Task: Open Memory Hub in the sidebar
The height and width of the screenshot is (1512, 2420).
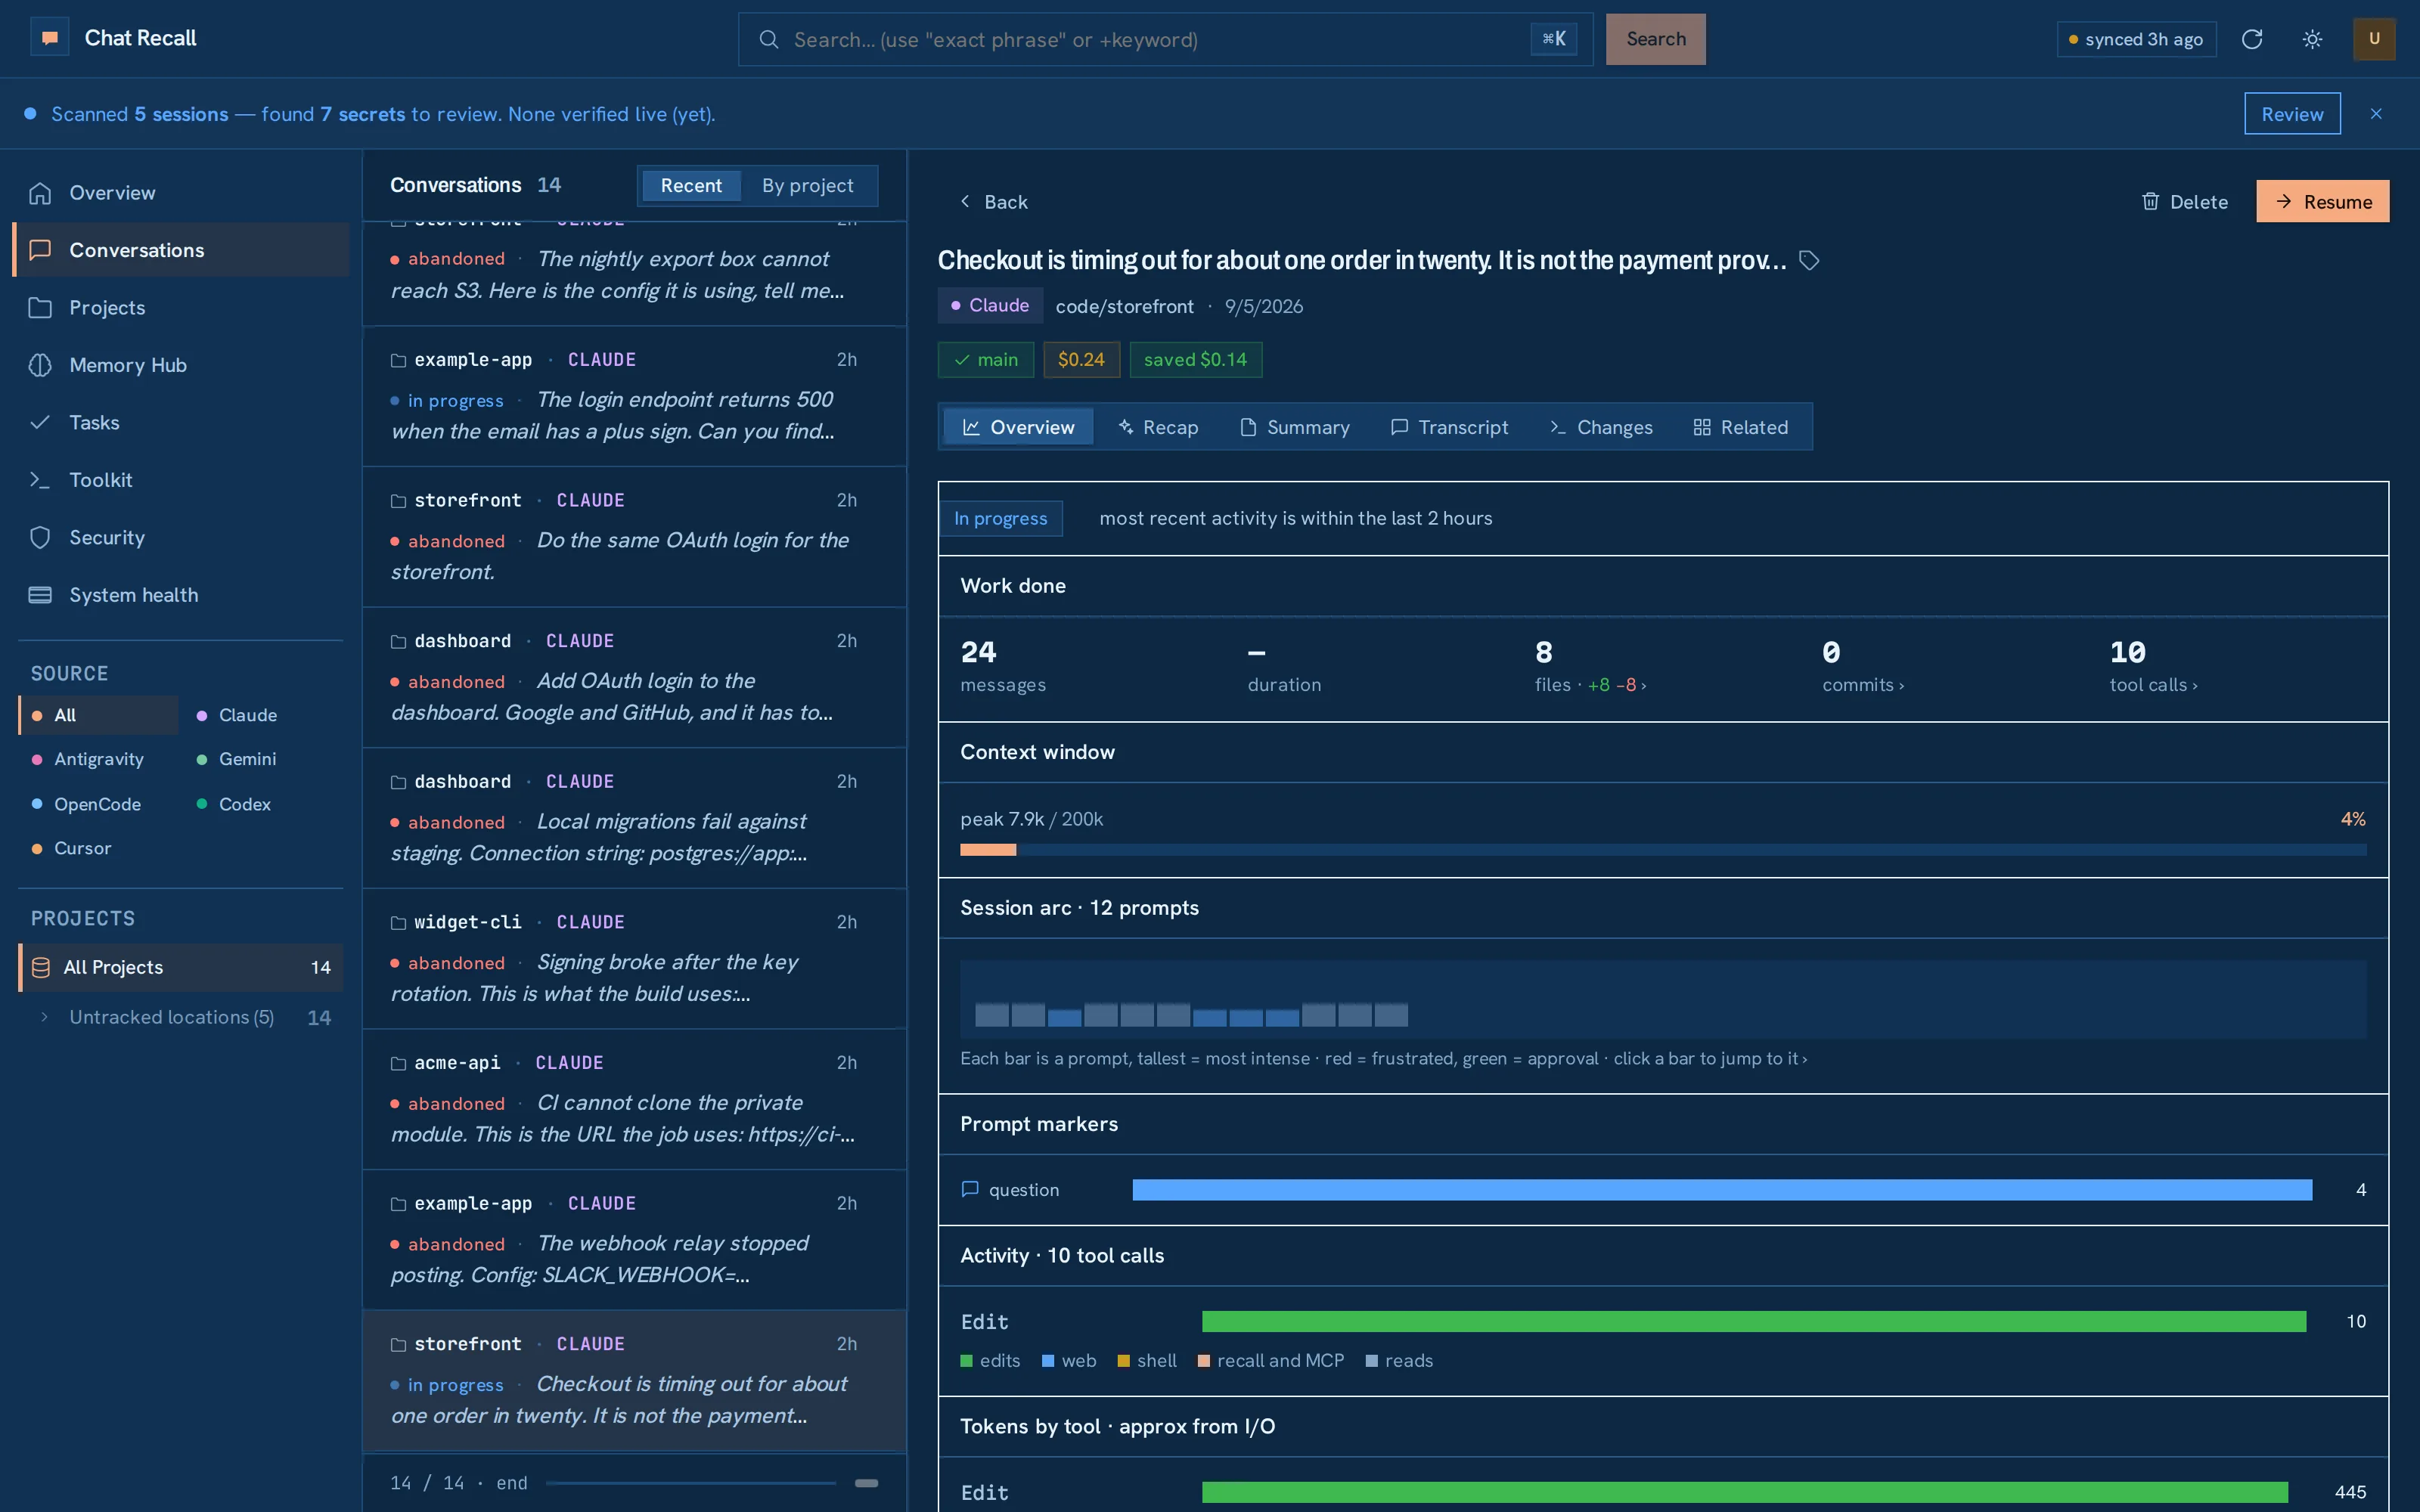Action: click(x=182, y=365)
